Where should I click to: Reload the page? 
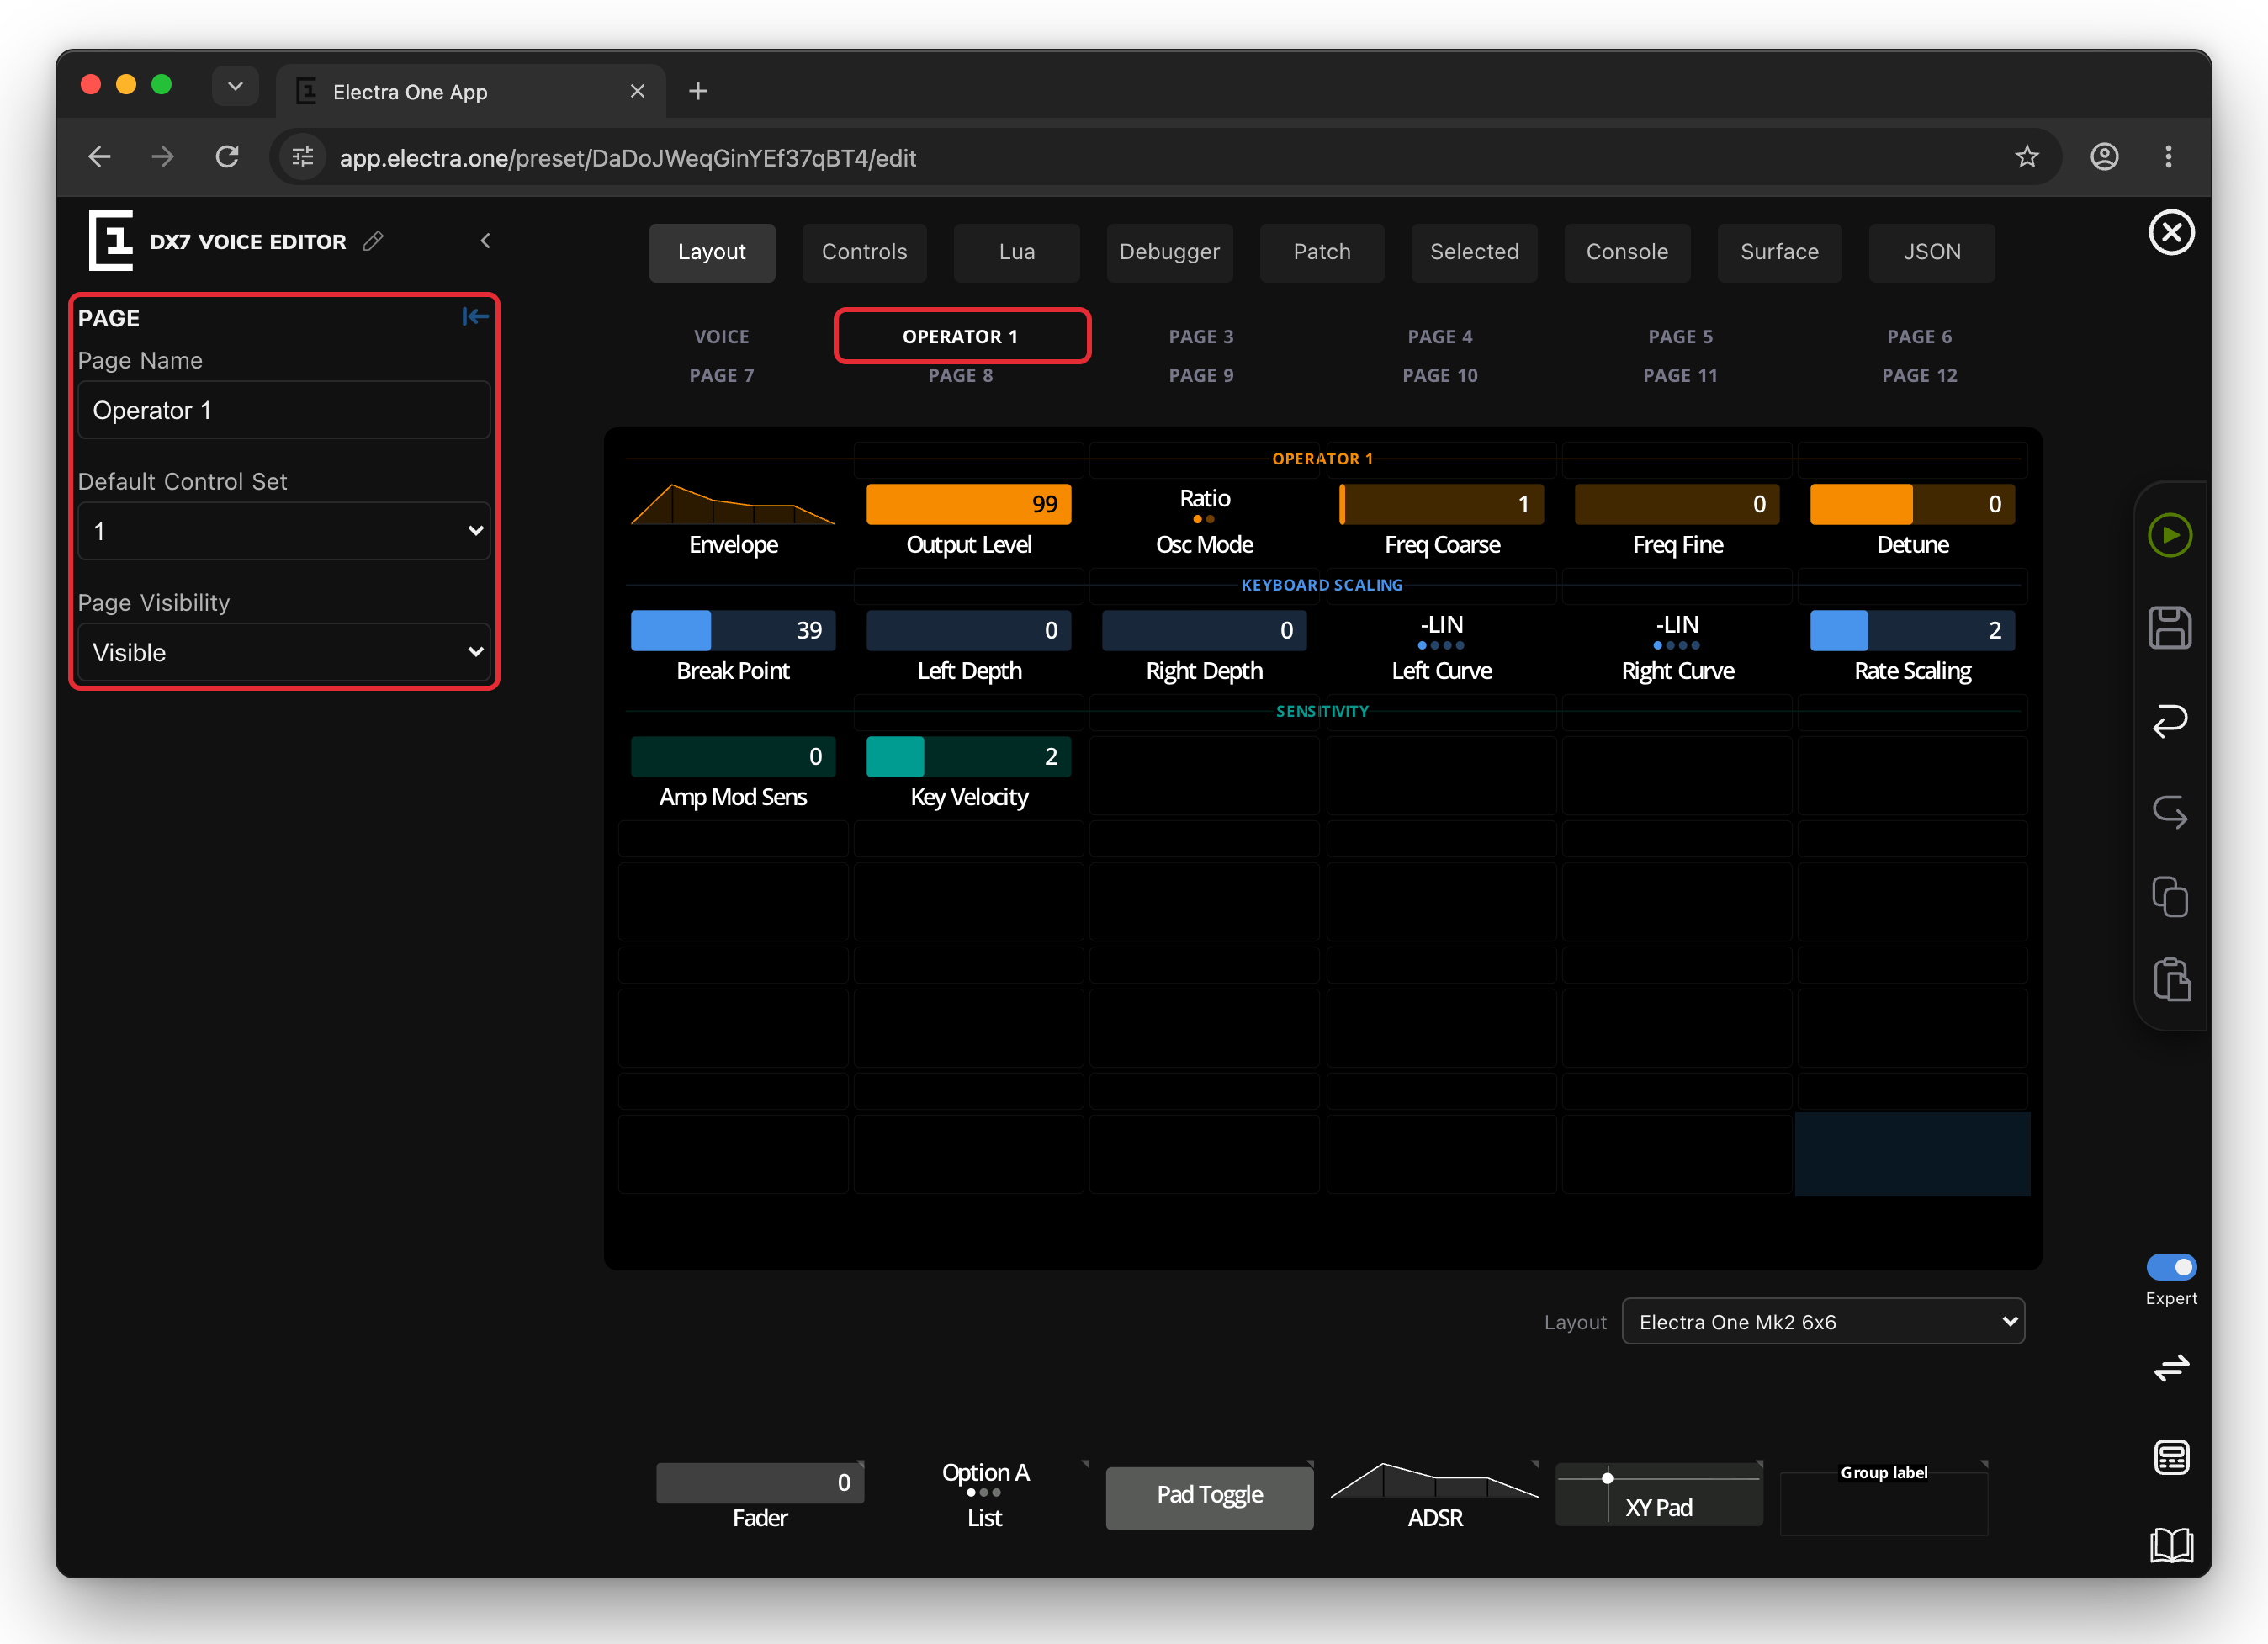click(x=228, y=157)
